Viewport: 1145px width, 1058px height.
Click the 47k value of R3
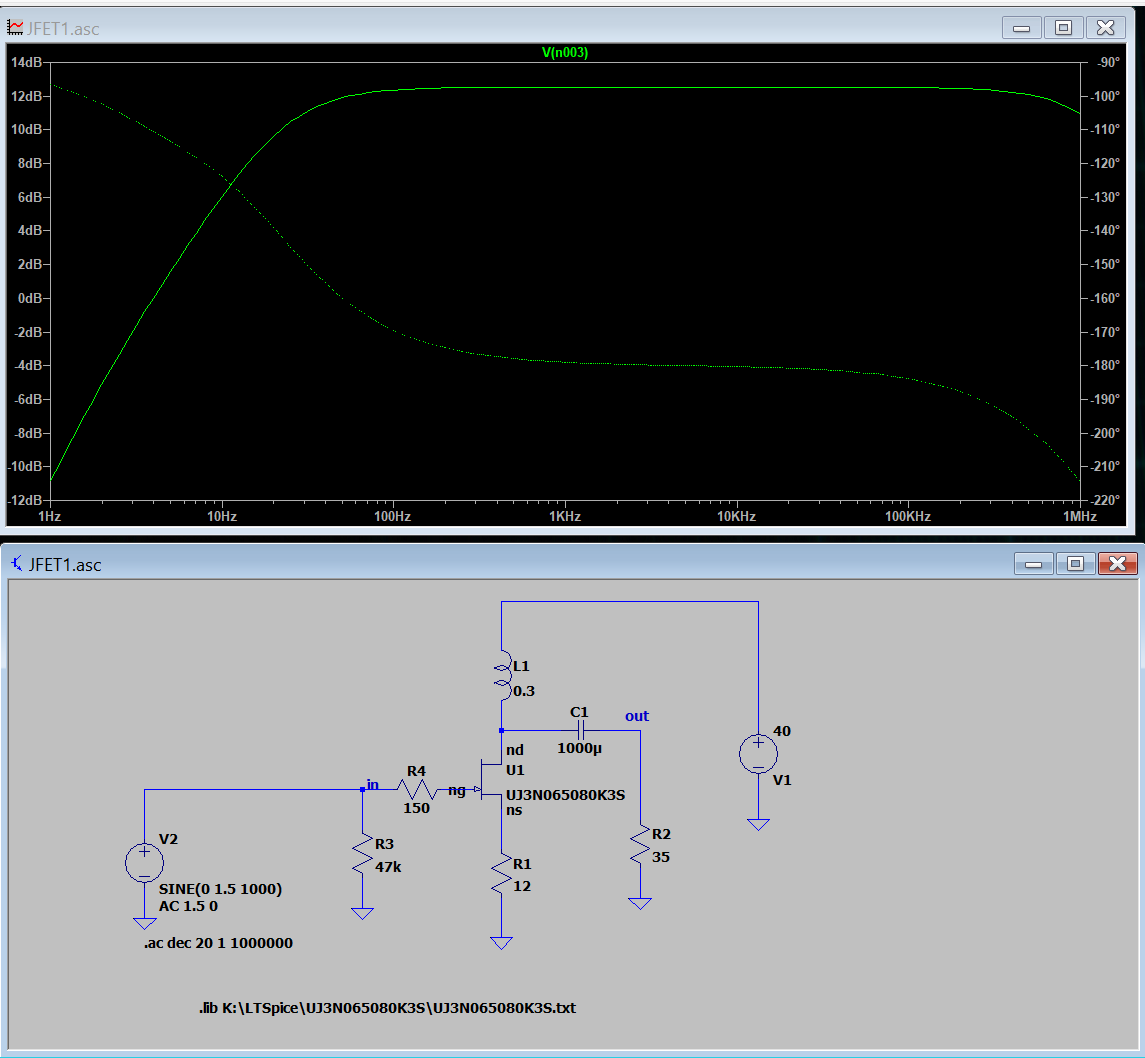point(388,867)
